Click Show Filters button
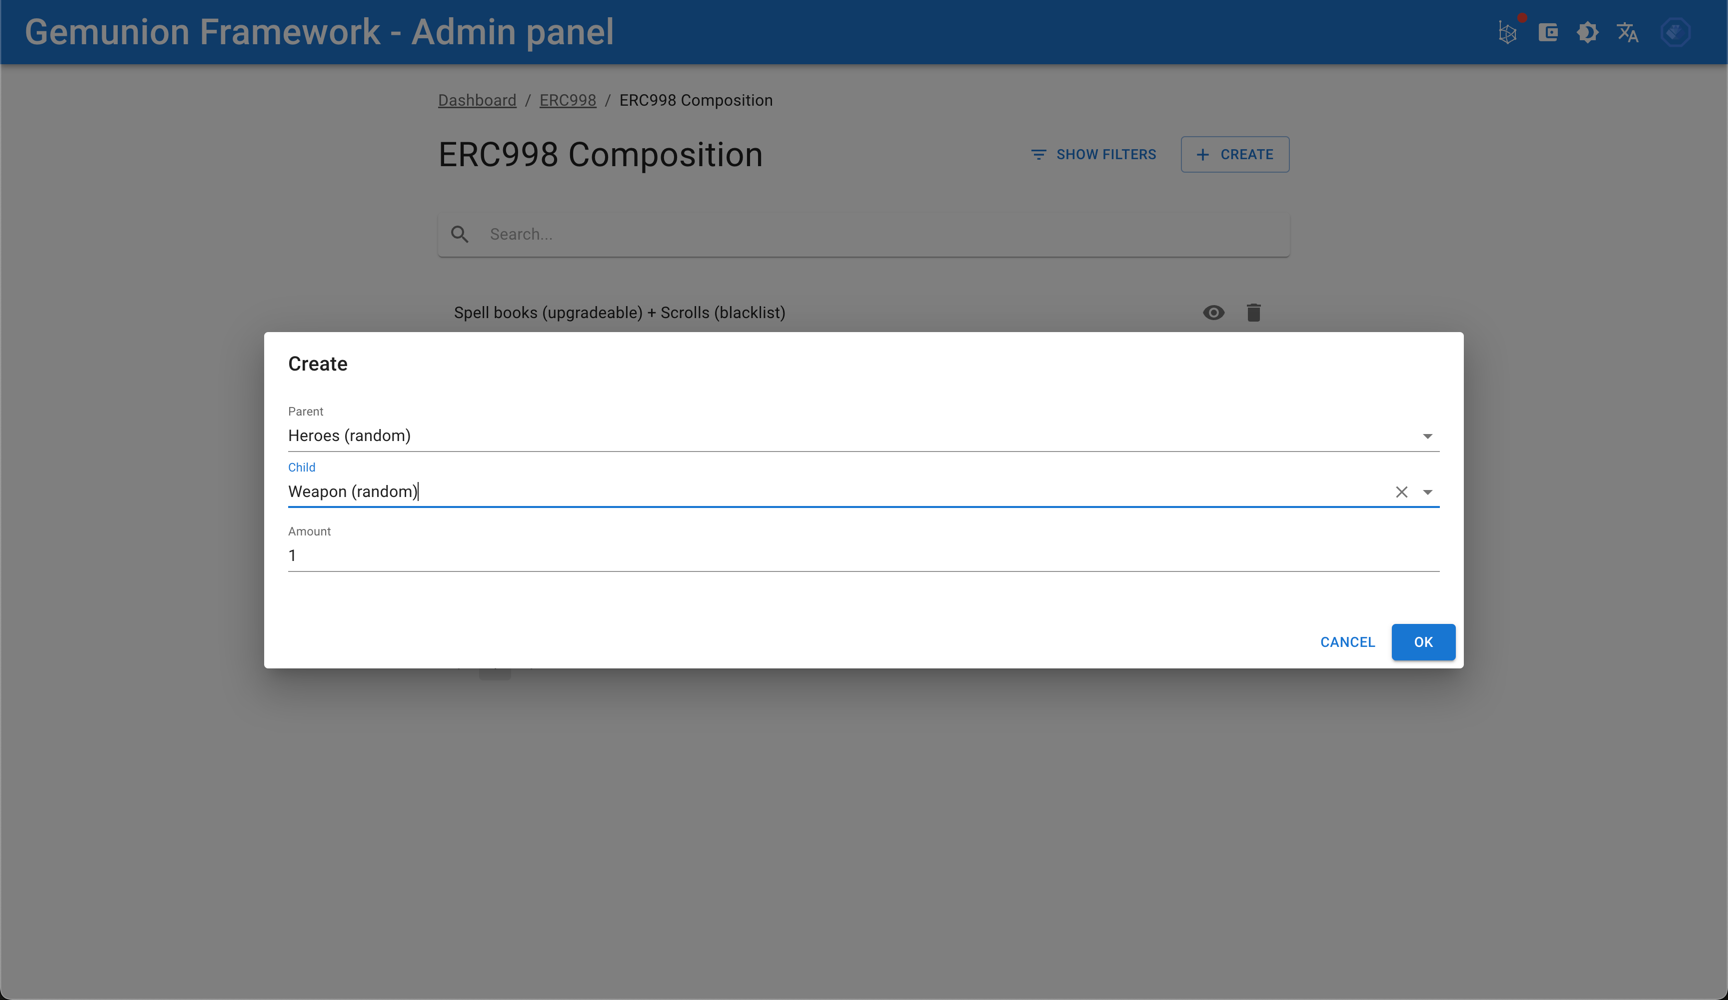The image size is (1728, 1000). point(1094,155)
